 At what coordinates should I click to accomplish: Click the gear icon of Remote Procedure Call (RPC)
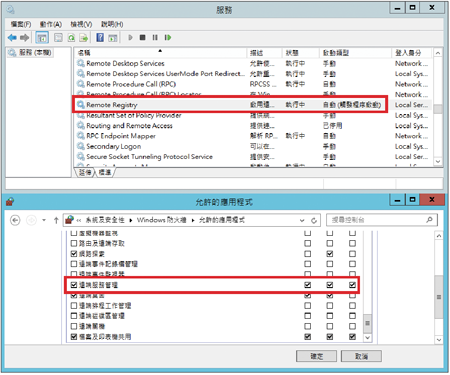coord(81,84)
